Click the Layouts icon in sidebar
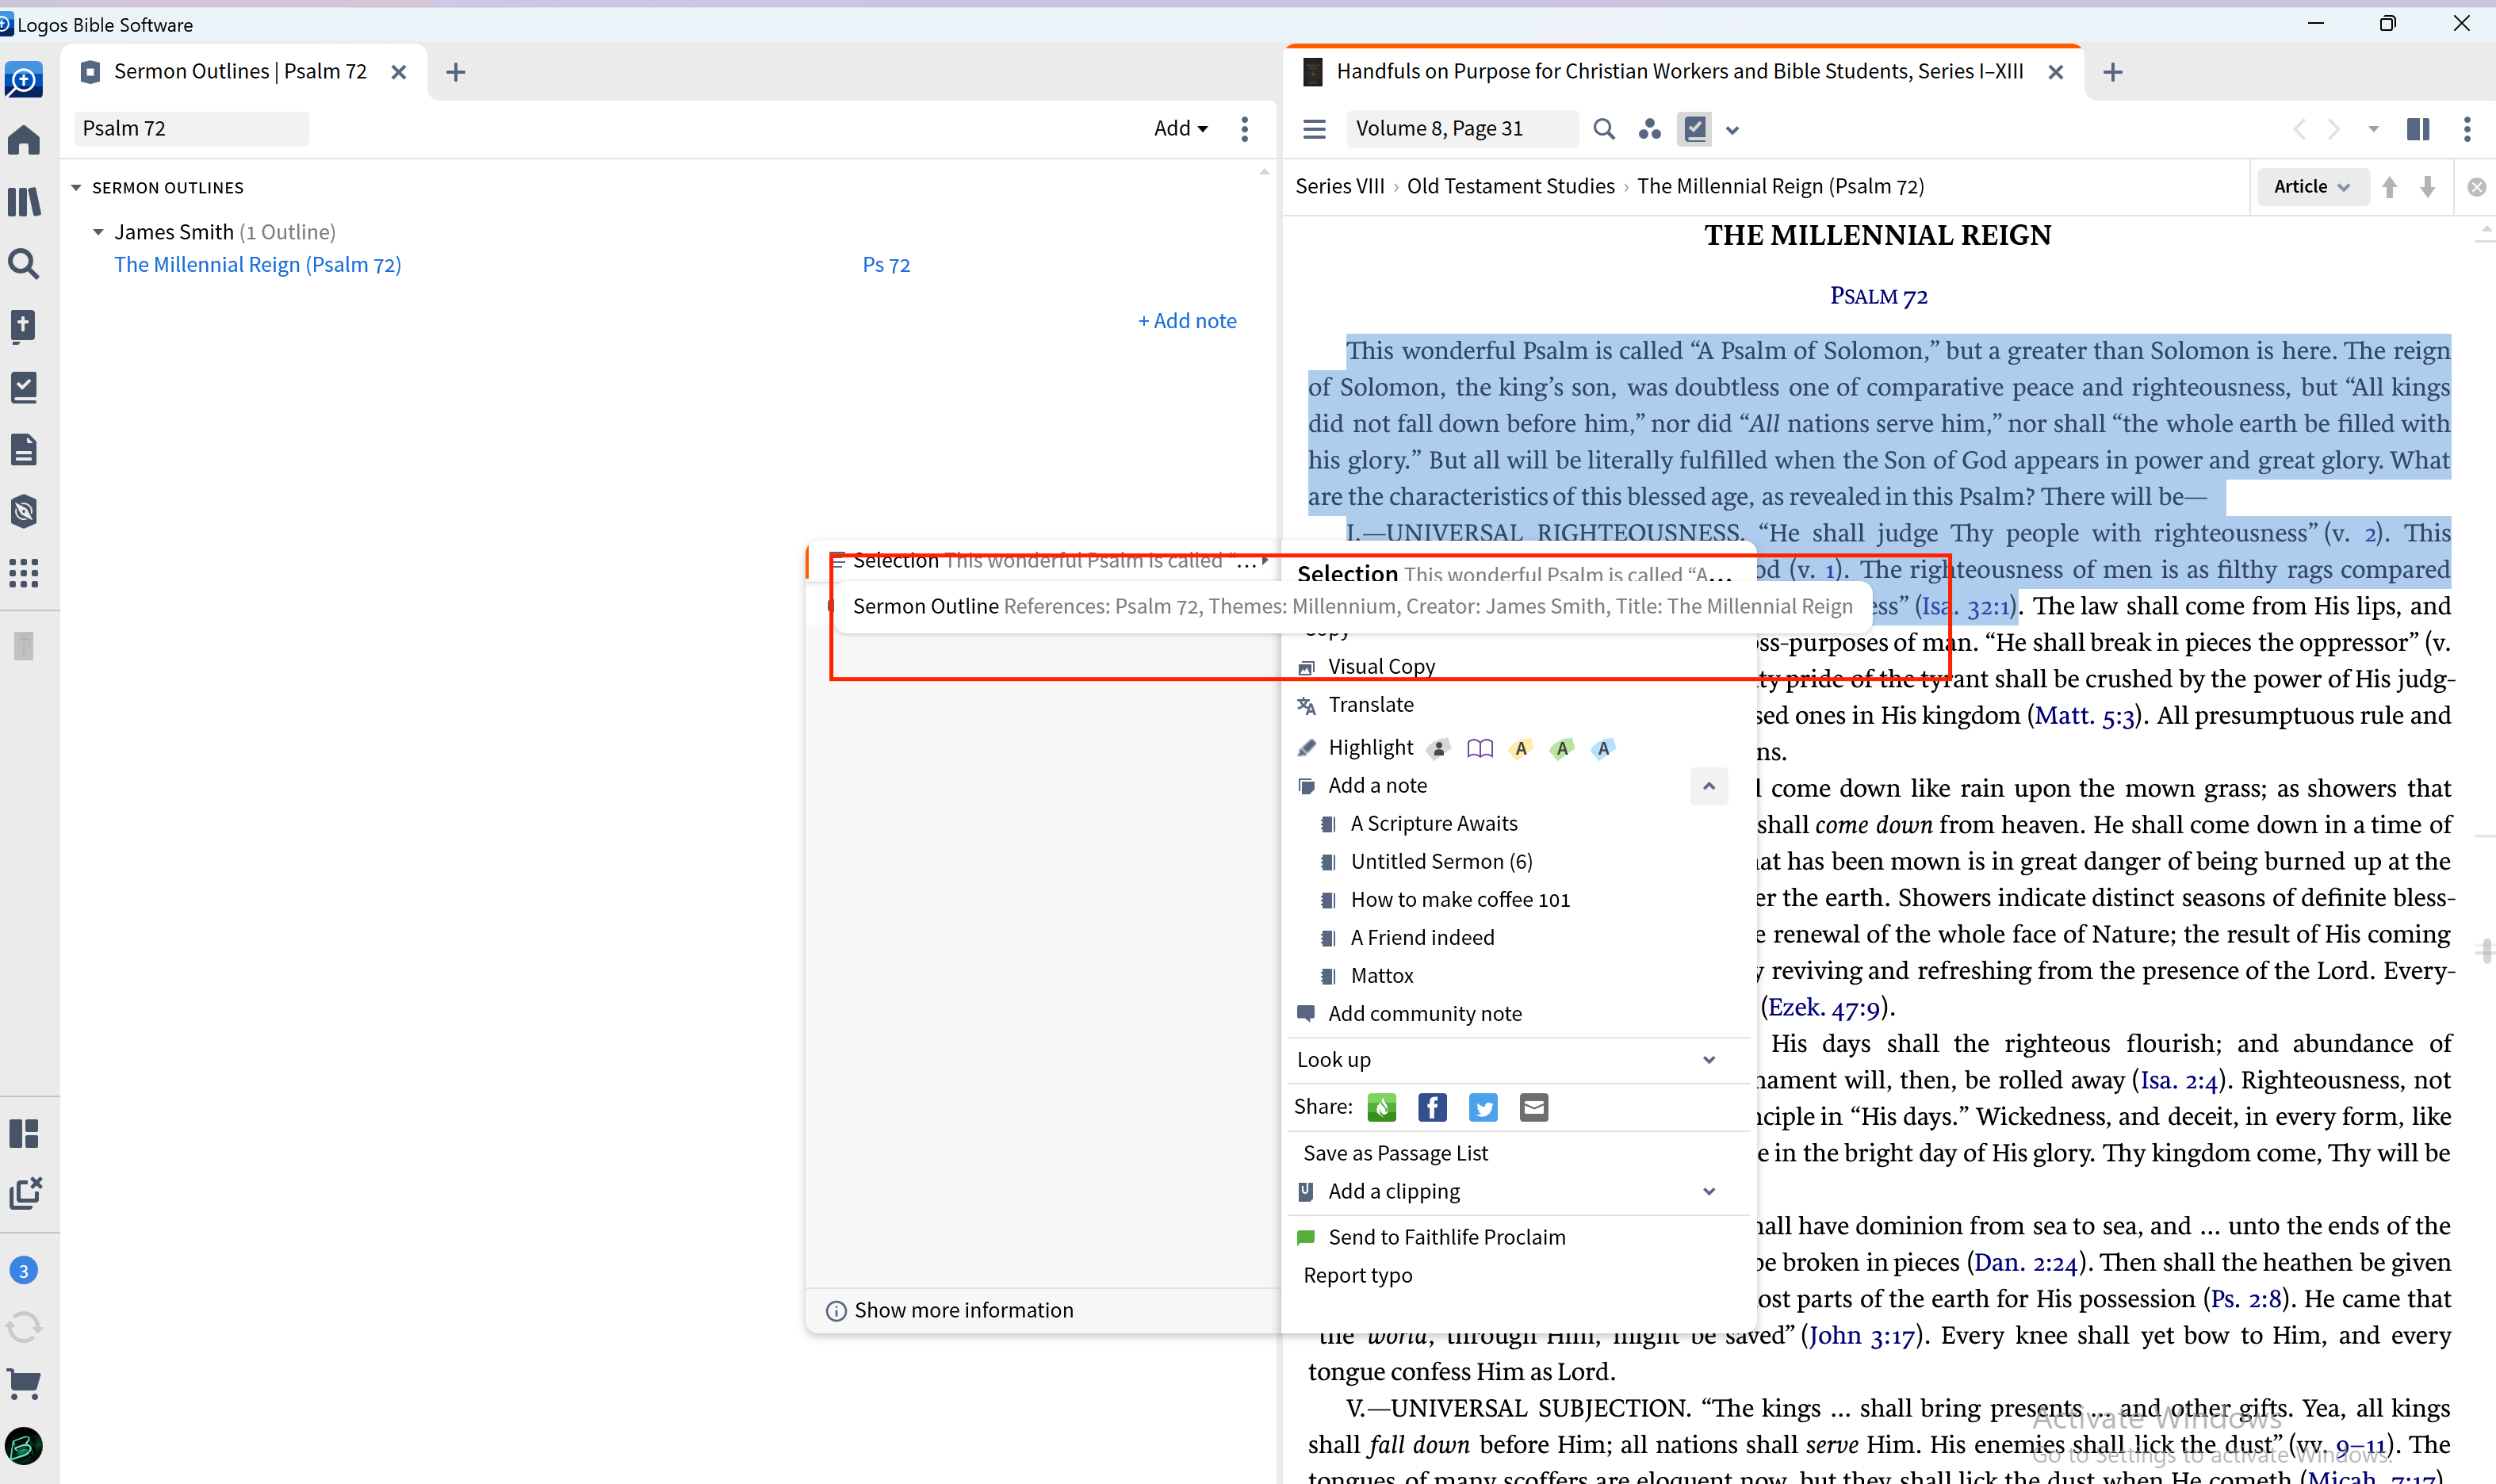The width and height of the screenshot is (2496, 1484). tap(24, 1133)
